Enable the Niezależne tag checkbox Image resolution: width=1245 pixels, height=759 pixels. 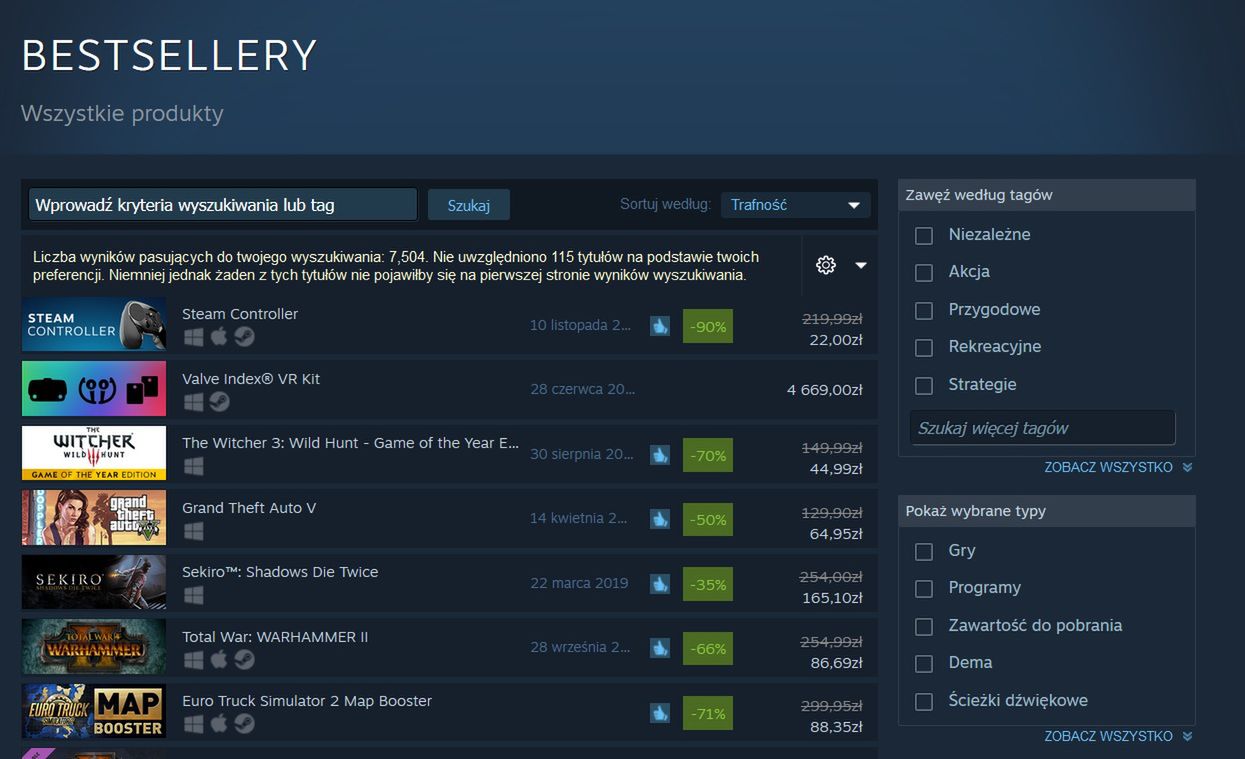924,235
